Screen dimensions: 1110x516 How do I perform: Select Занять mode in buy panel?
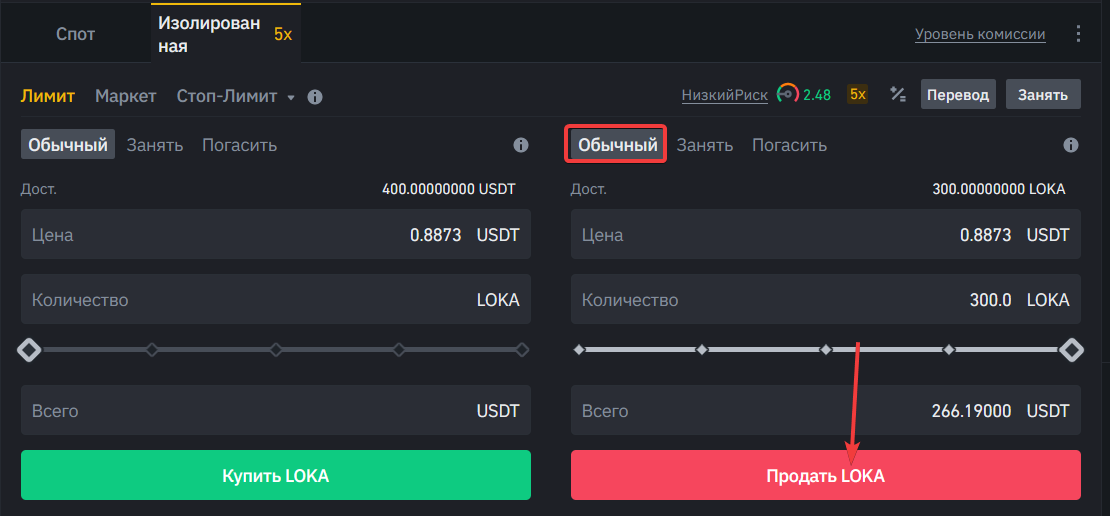click(155, 145)
